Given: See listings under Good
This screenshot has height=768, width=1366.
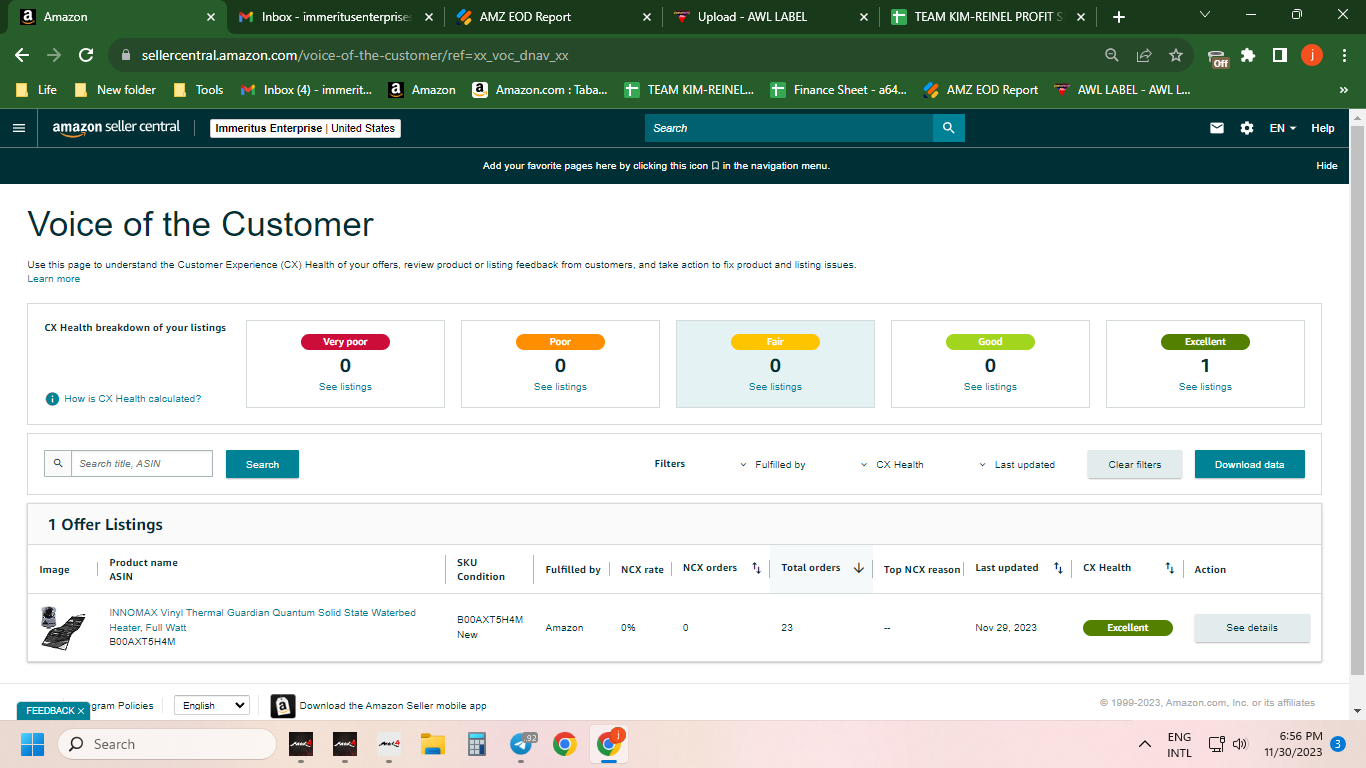Looking at the screenshot, I should pyautogui.click(x=990, y=387).
